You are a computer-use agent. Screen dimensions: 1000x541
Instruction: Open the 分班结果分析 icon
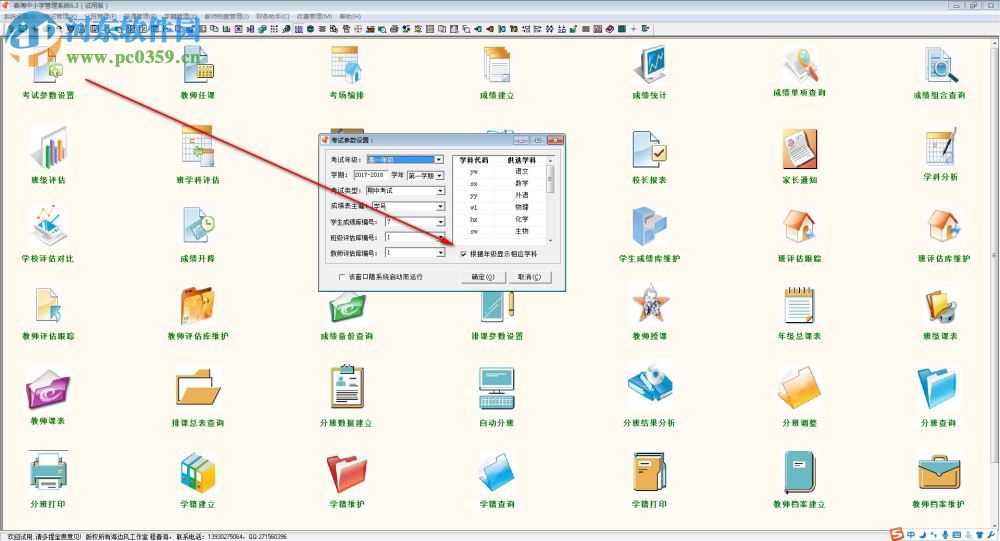pos(649,385)
